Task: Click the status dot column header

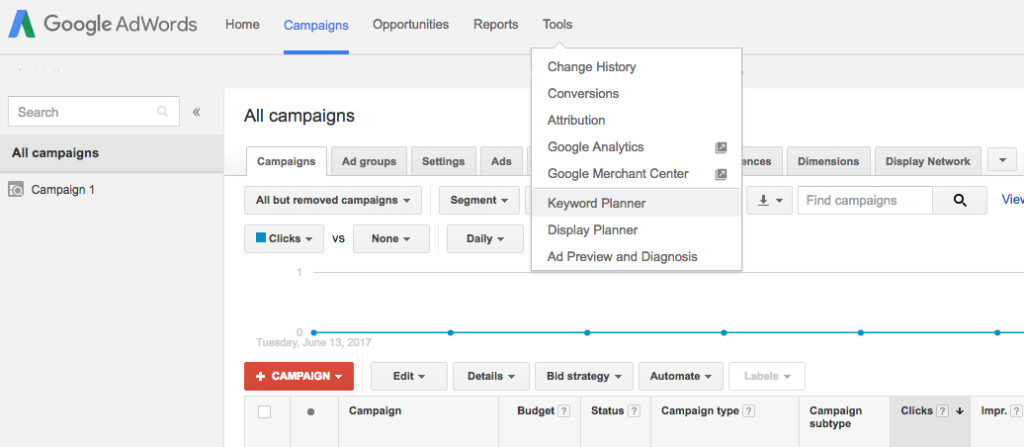Action: pos(311,412)
